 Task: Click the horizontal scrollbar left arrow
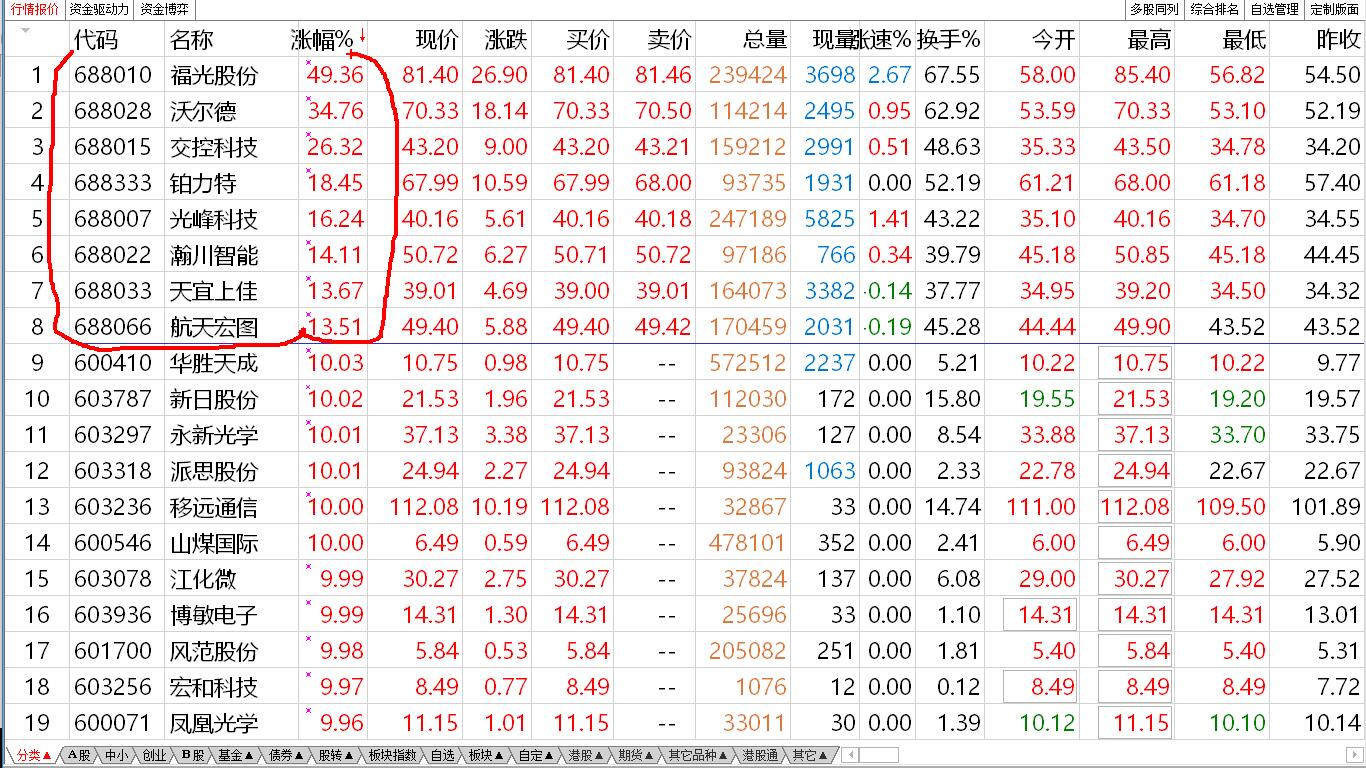(850, 755)
